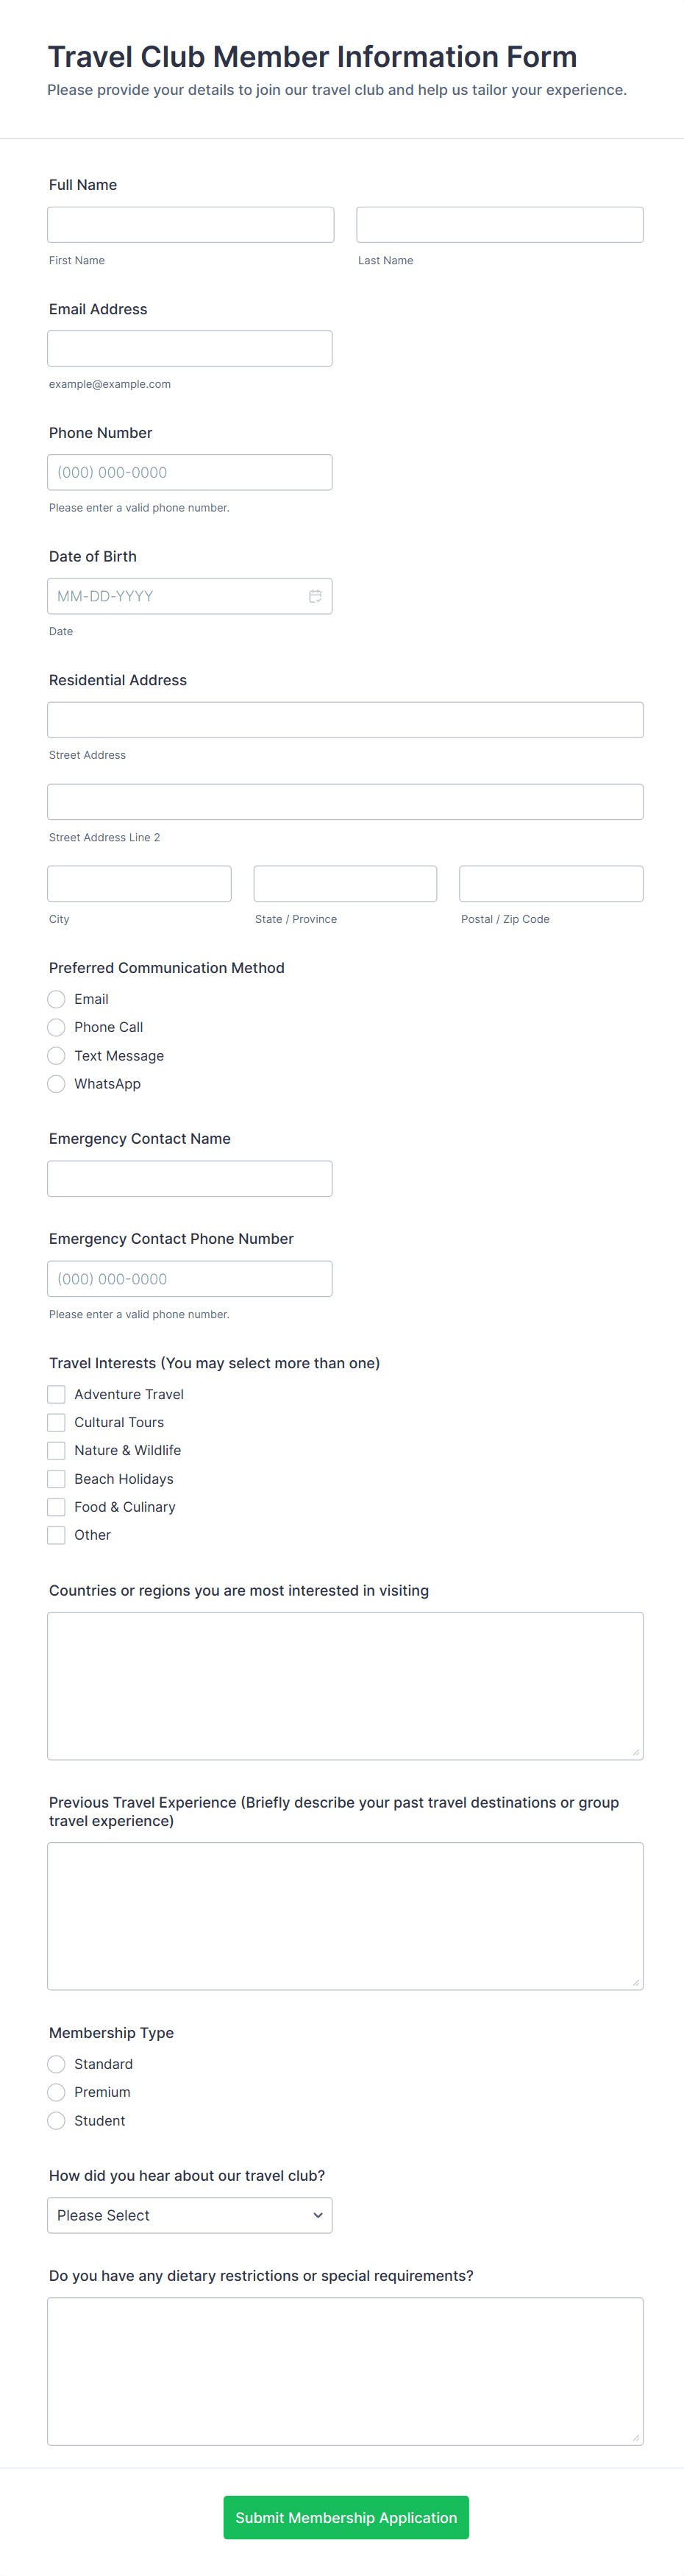Pick the Student membership option
The width and height of the screenshot is (684, 2576).
pyautogui.click(x=56, y=2120)
